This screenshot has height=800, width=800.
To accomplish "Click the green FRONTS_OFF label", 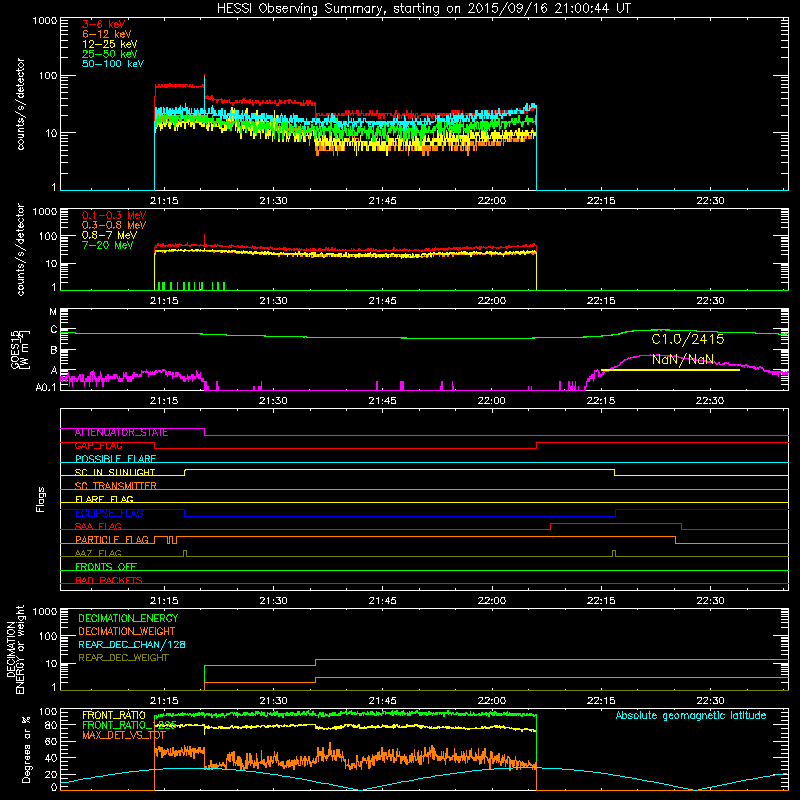I will 106,567.
